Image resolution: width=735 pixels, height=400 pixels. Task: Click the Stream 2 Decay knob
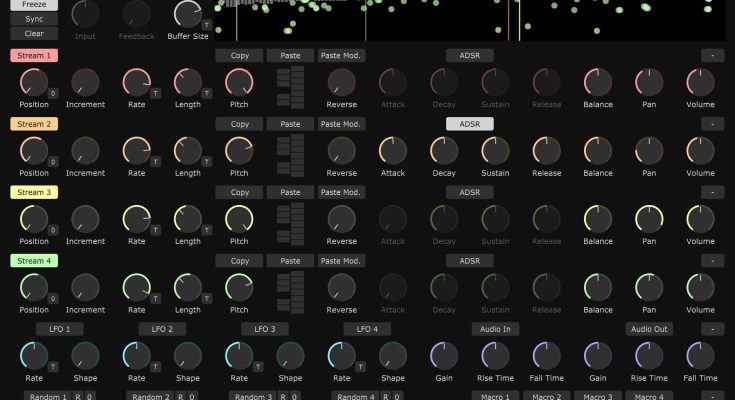tap(444, 150)
